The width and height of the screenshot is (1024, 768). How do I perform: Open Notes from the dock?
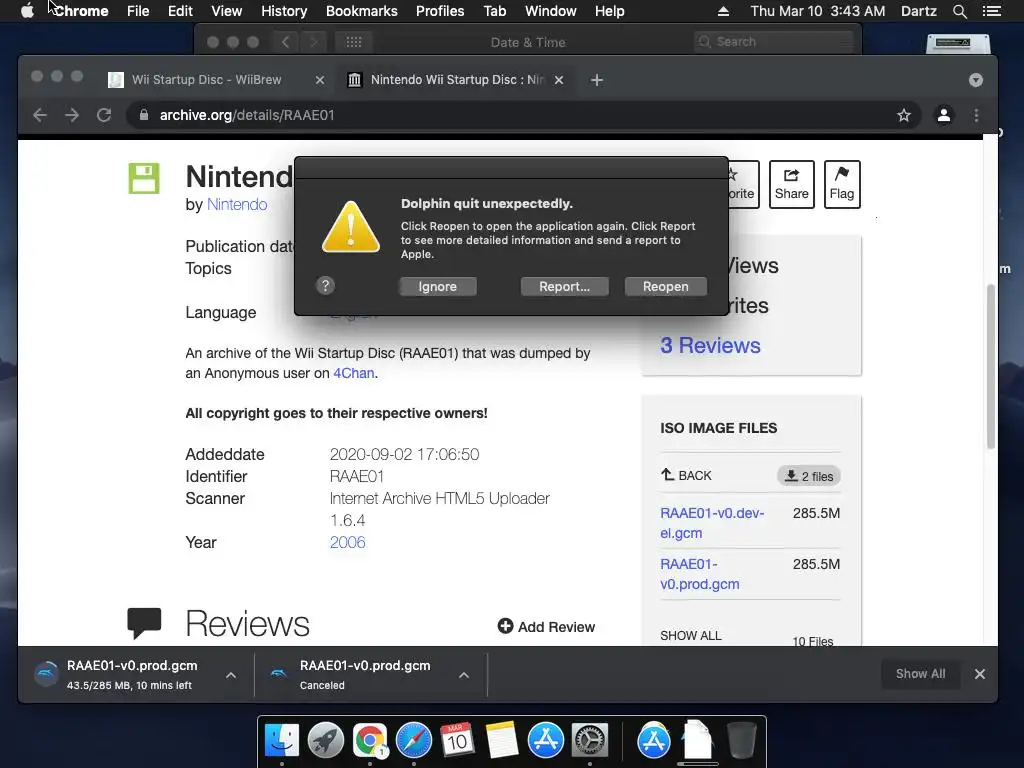pos(502,741)
